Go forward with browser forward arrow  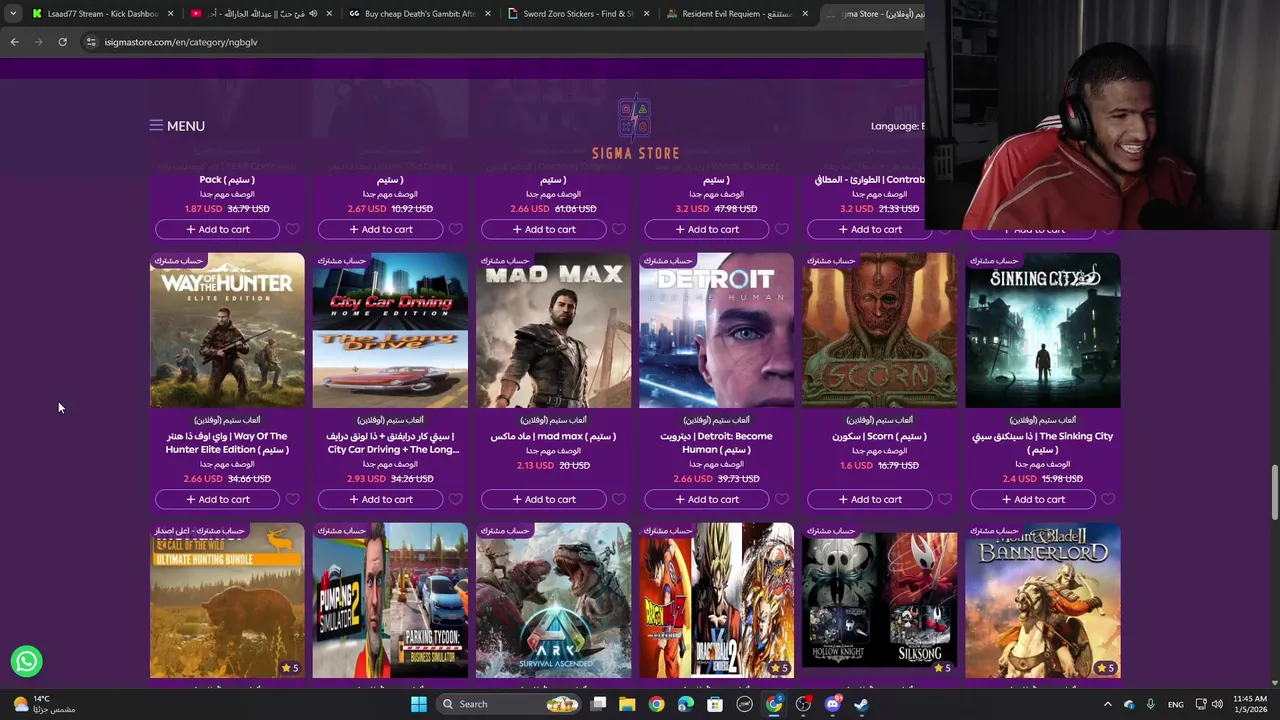pos(38,42)
